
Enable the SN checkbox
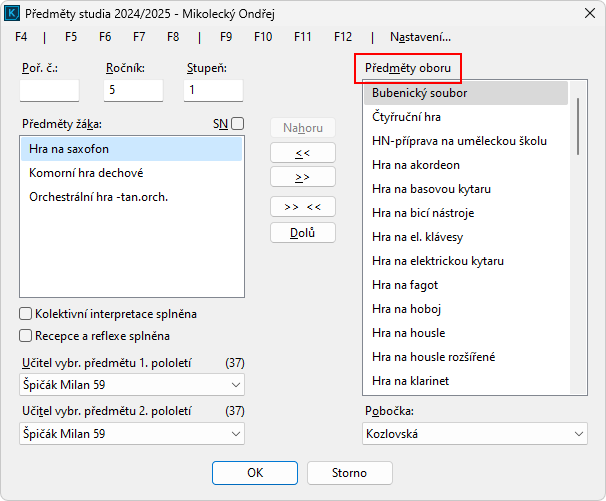pos(237,124)
